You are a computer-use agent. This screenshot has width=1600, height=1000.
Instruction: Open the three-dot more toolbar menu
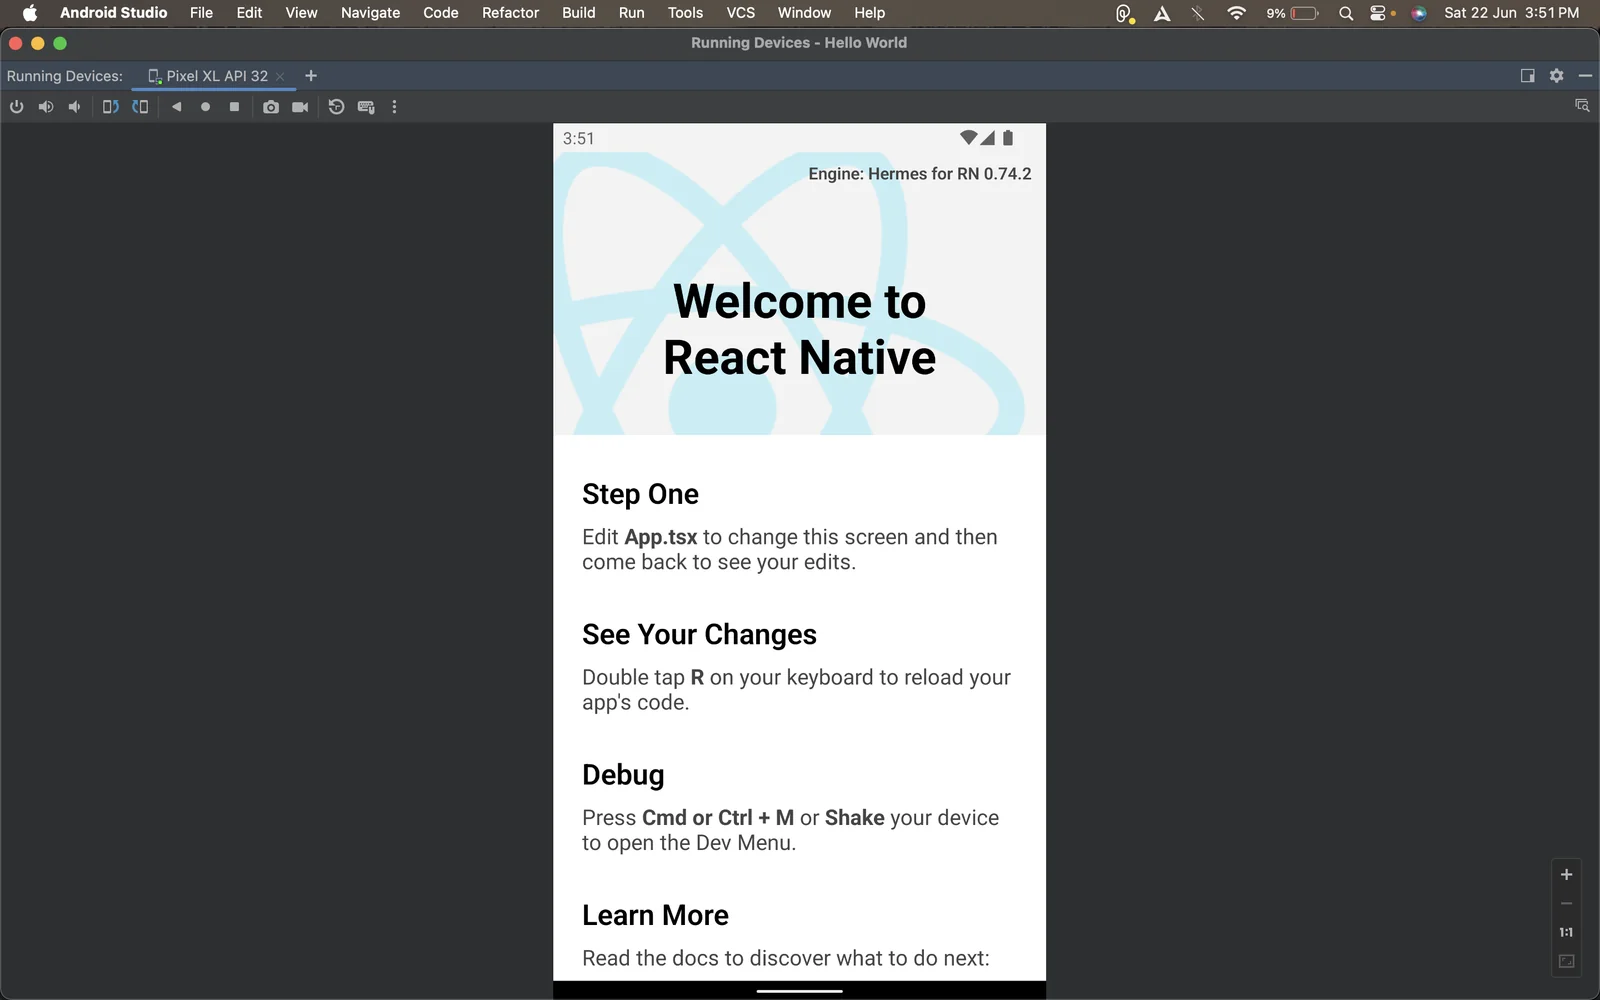pyautogui.click(x=394, y=107)
